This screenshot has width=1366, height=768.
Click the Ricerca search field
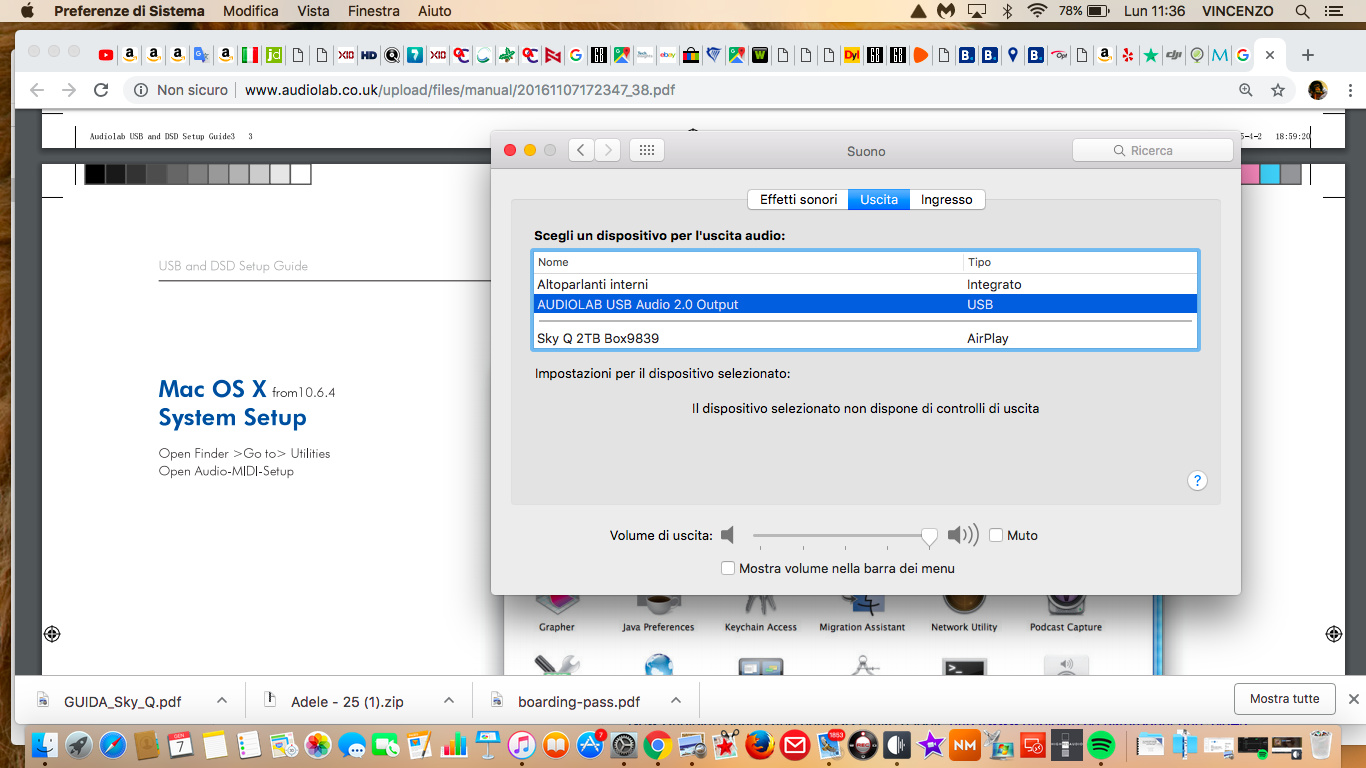[1152, 150]
